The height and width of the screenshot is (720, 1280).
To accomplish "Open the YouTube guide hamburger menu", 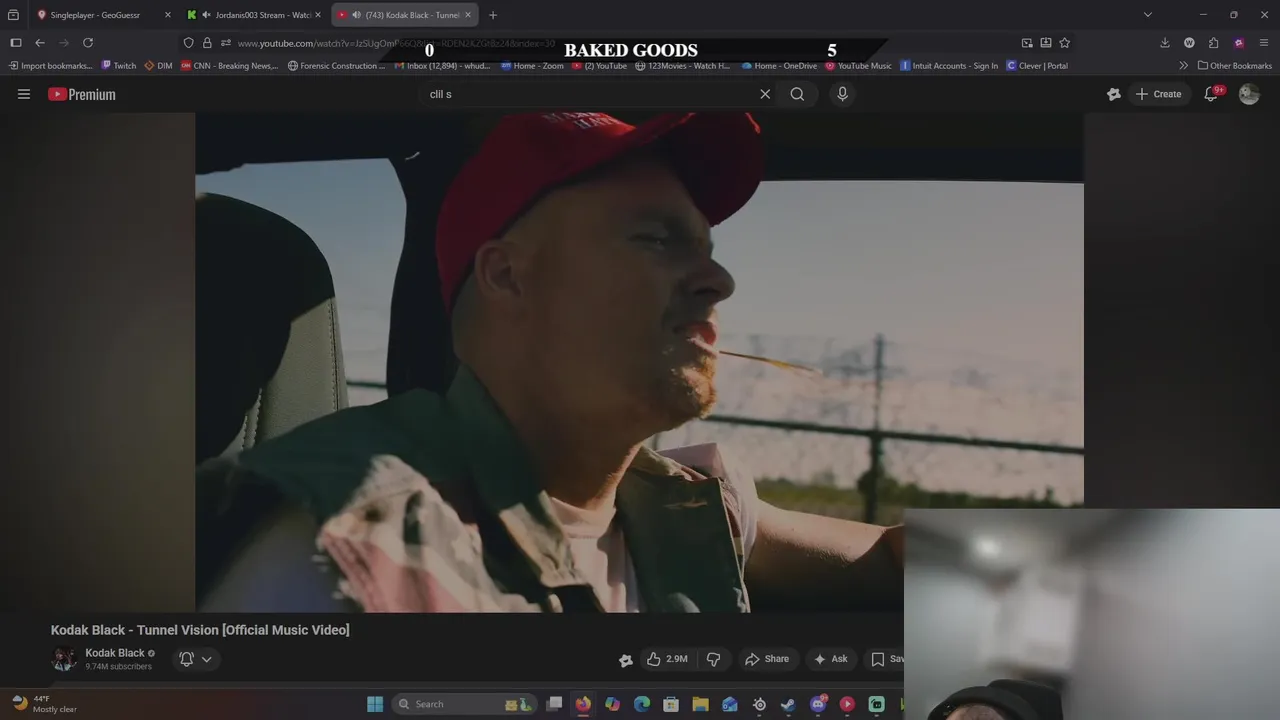I will click(x=24, y=94).
